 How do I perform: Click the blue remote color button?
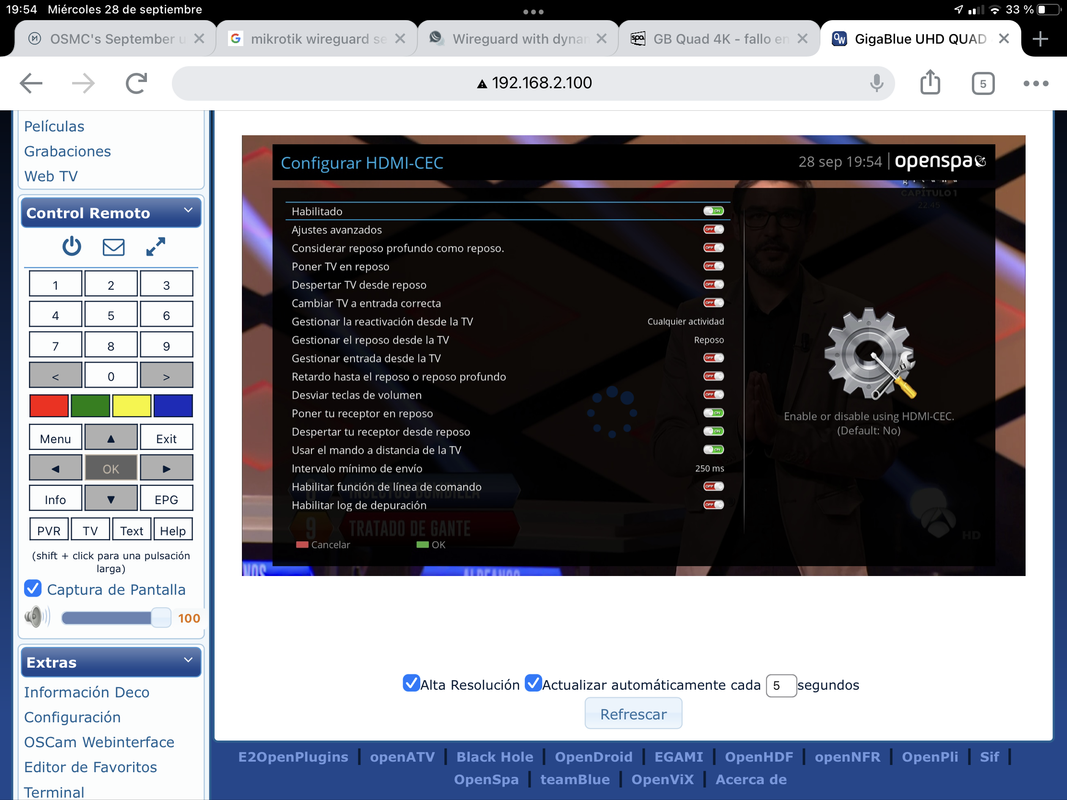[173, 405]
